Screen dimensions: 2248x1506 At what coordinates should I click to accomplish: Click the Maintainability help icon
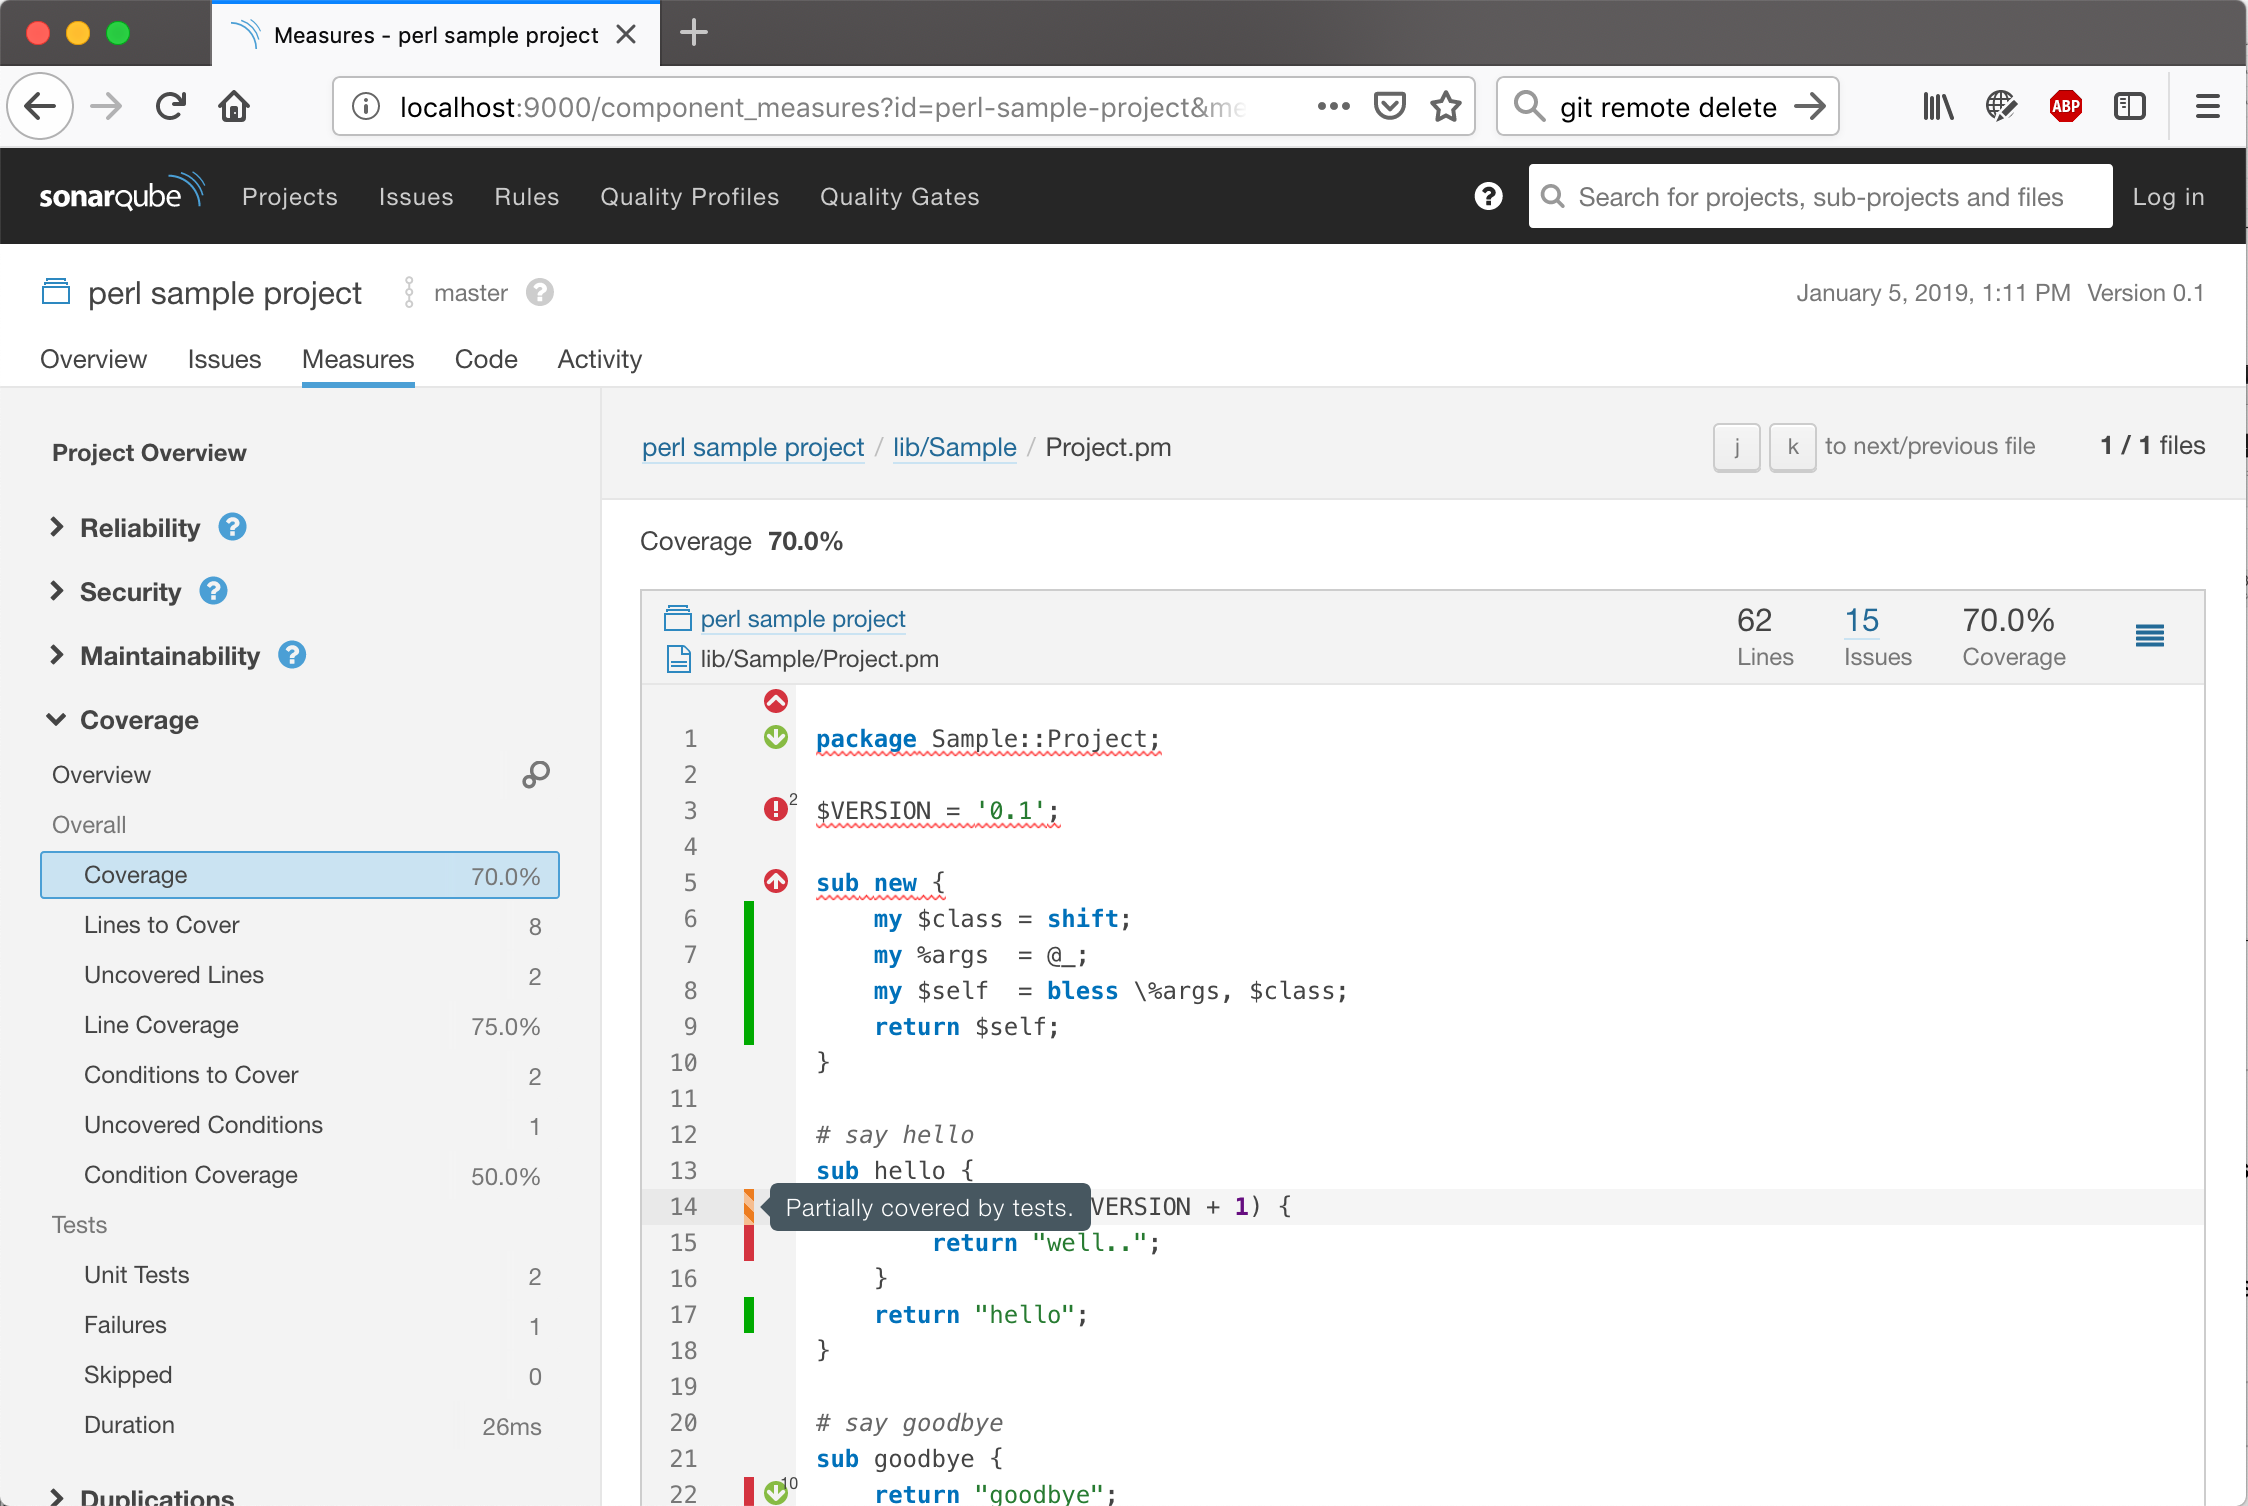pos(292,655)
